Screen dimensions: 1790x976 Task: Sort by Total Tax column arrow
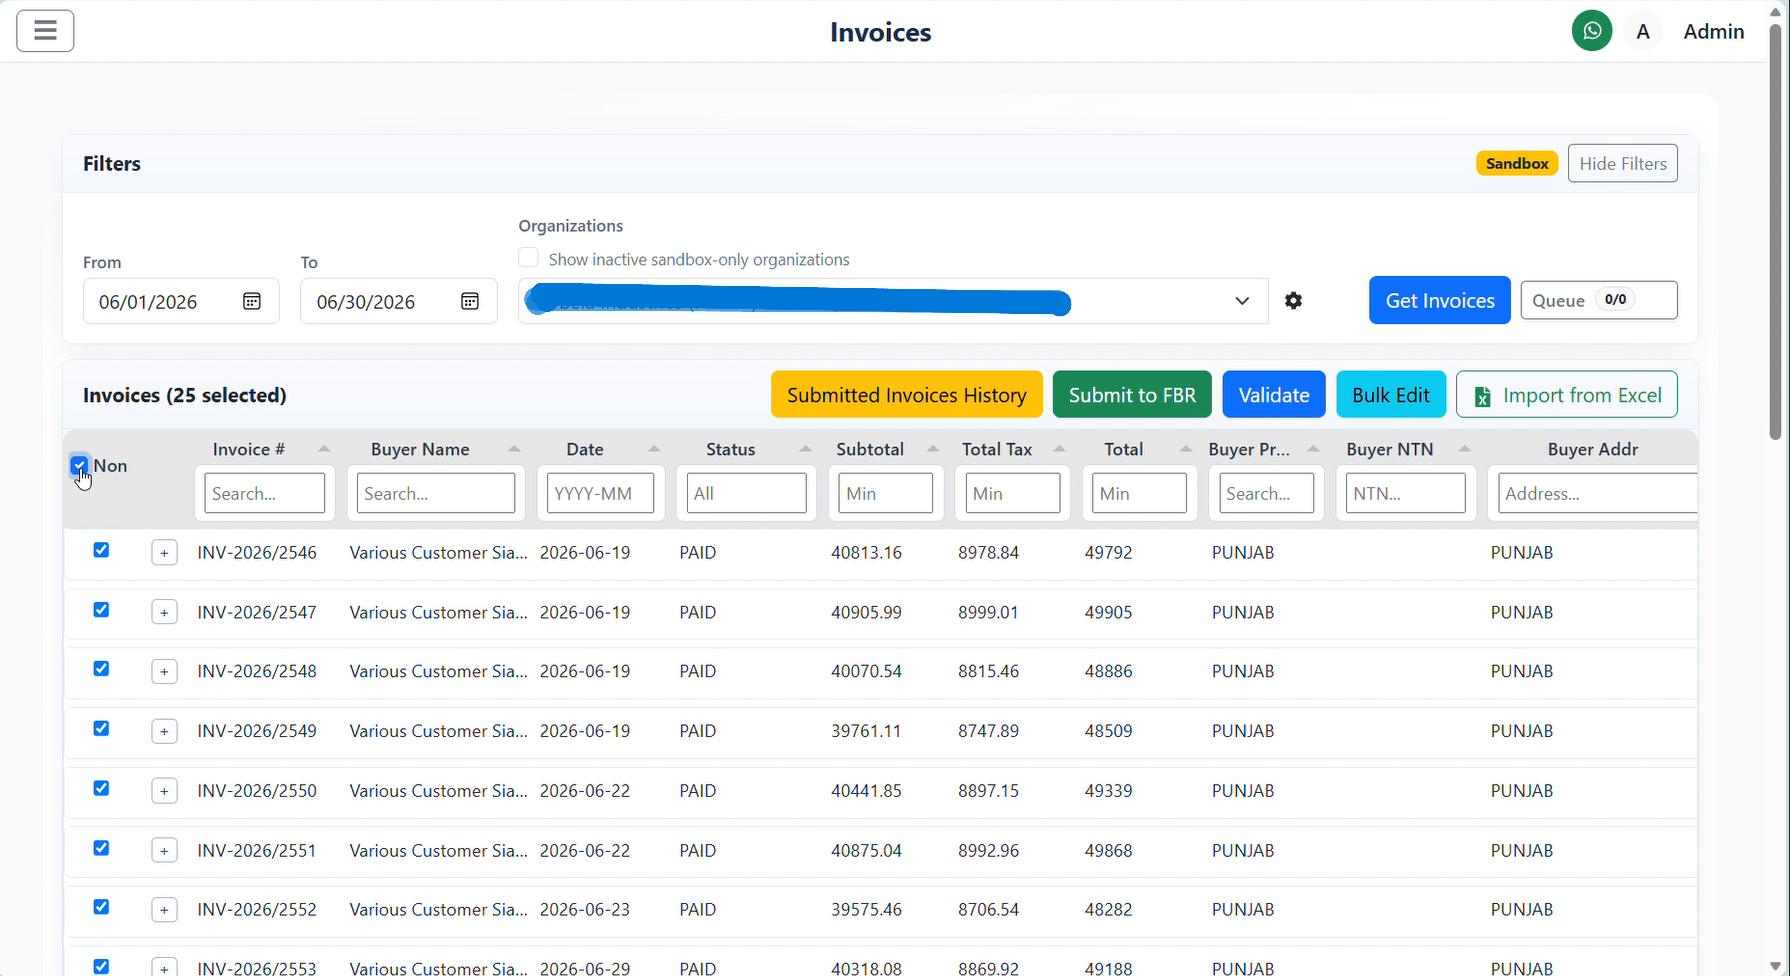click(1060, 449)
